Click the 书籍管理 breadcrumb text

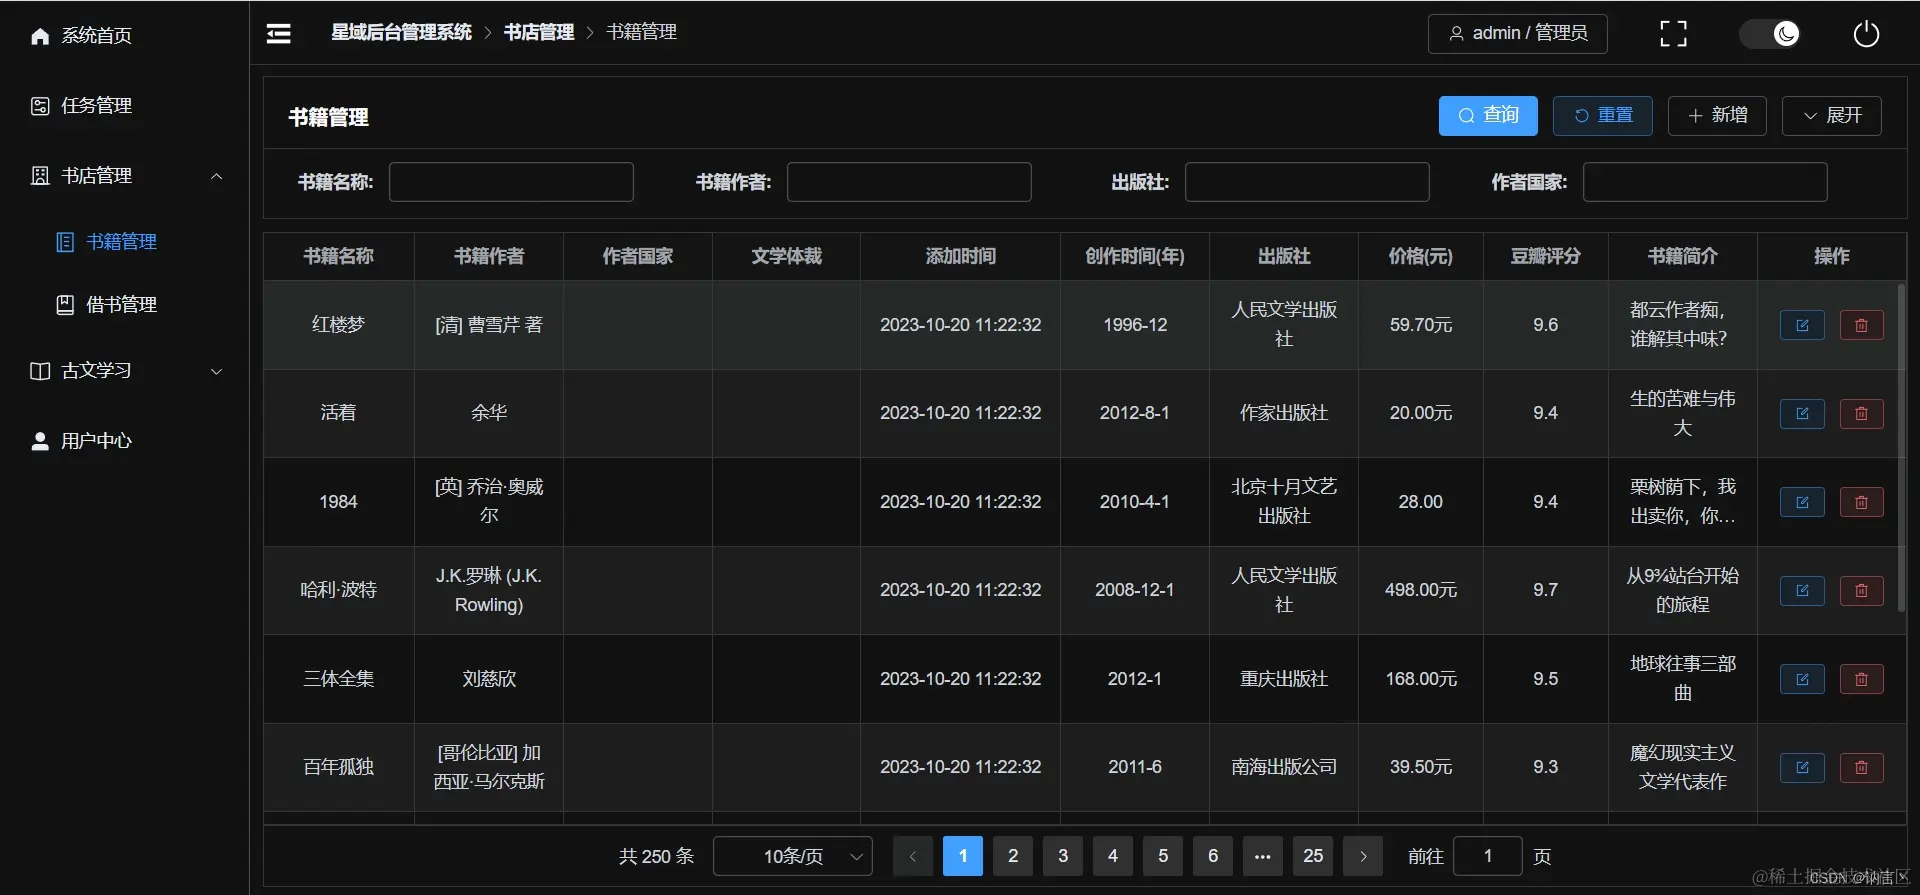coord(641,32)
